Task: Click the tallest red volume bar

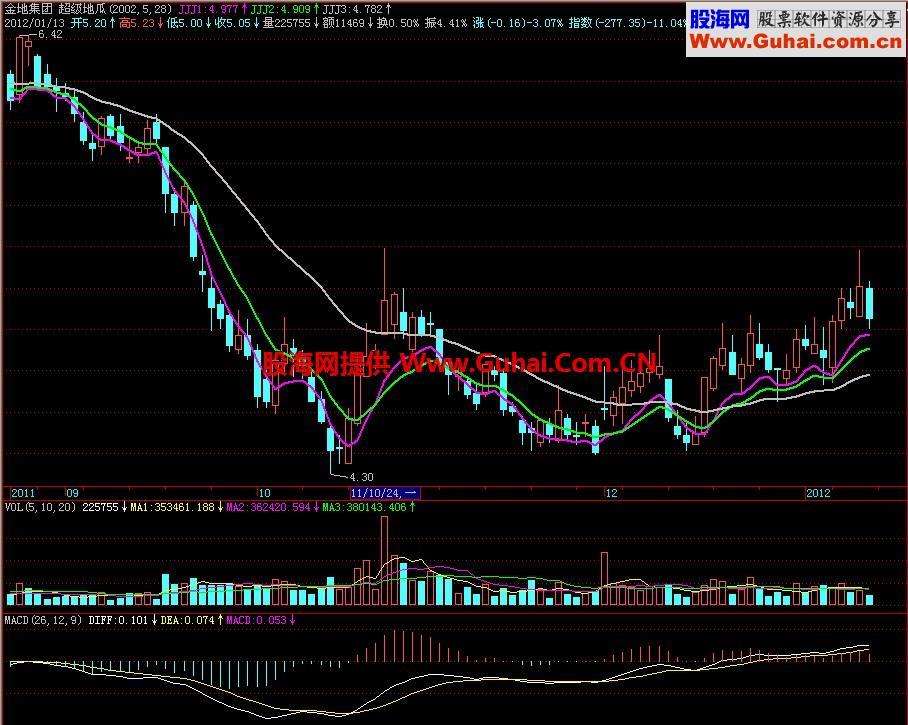Action: point(384,560)
